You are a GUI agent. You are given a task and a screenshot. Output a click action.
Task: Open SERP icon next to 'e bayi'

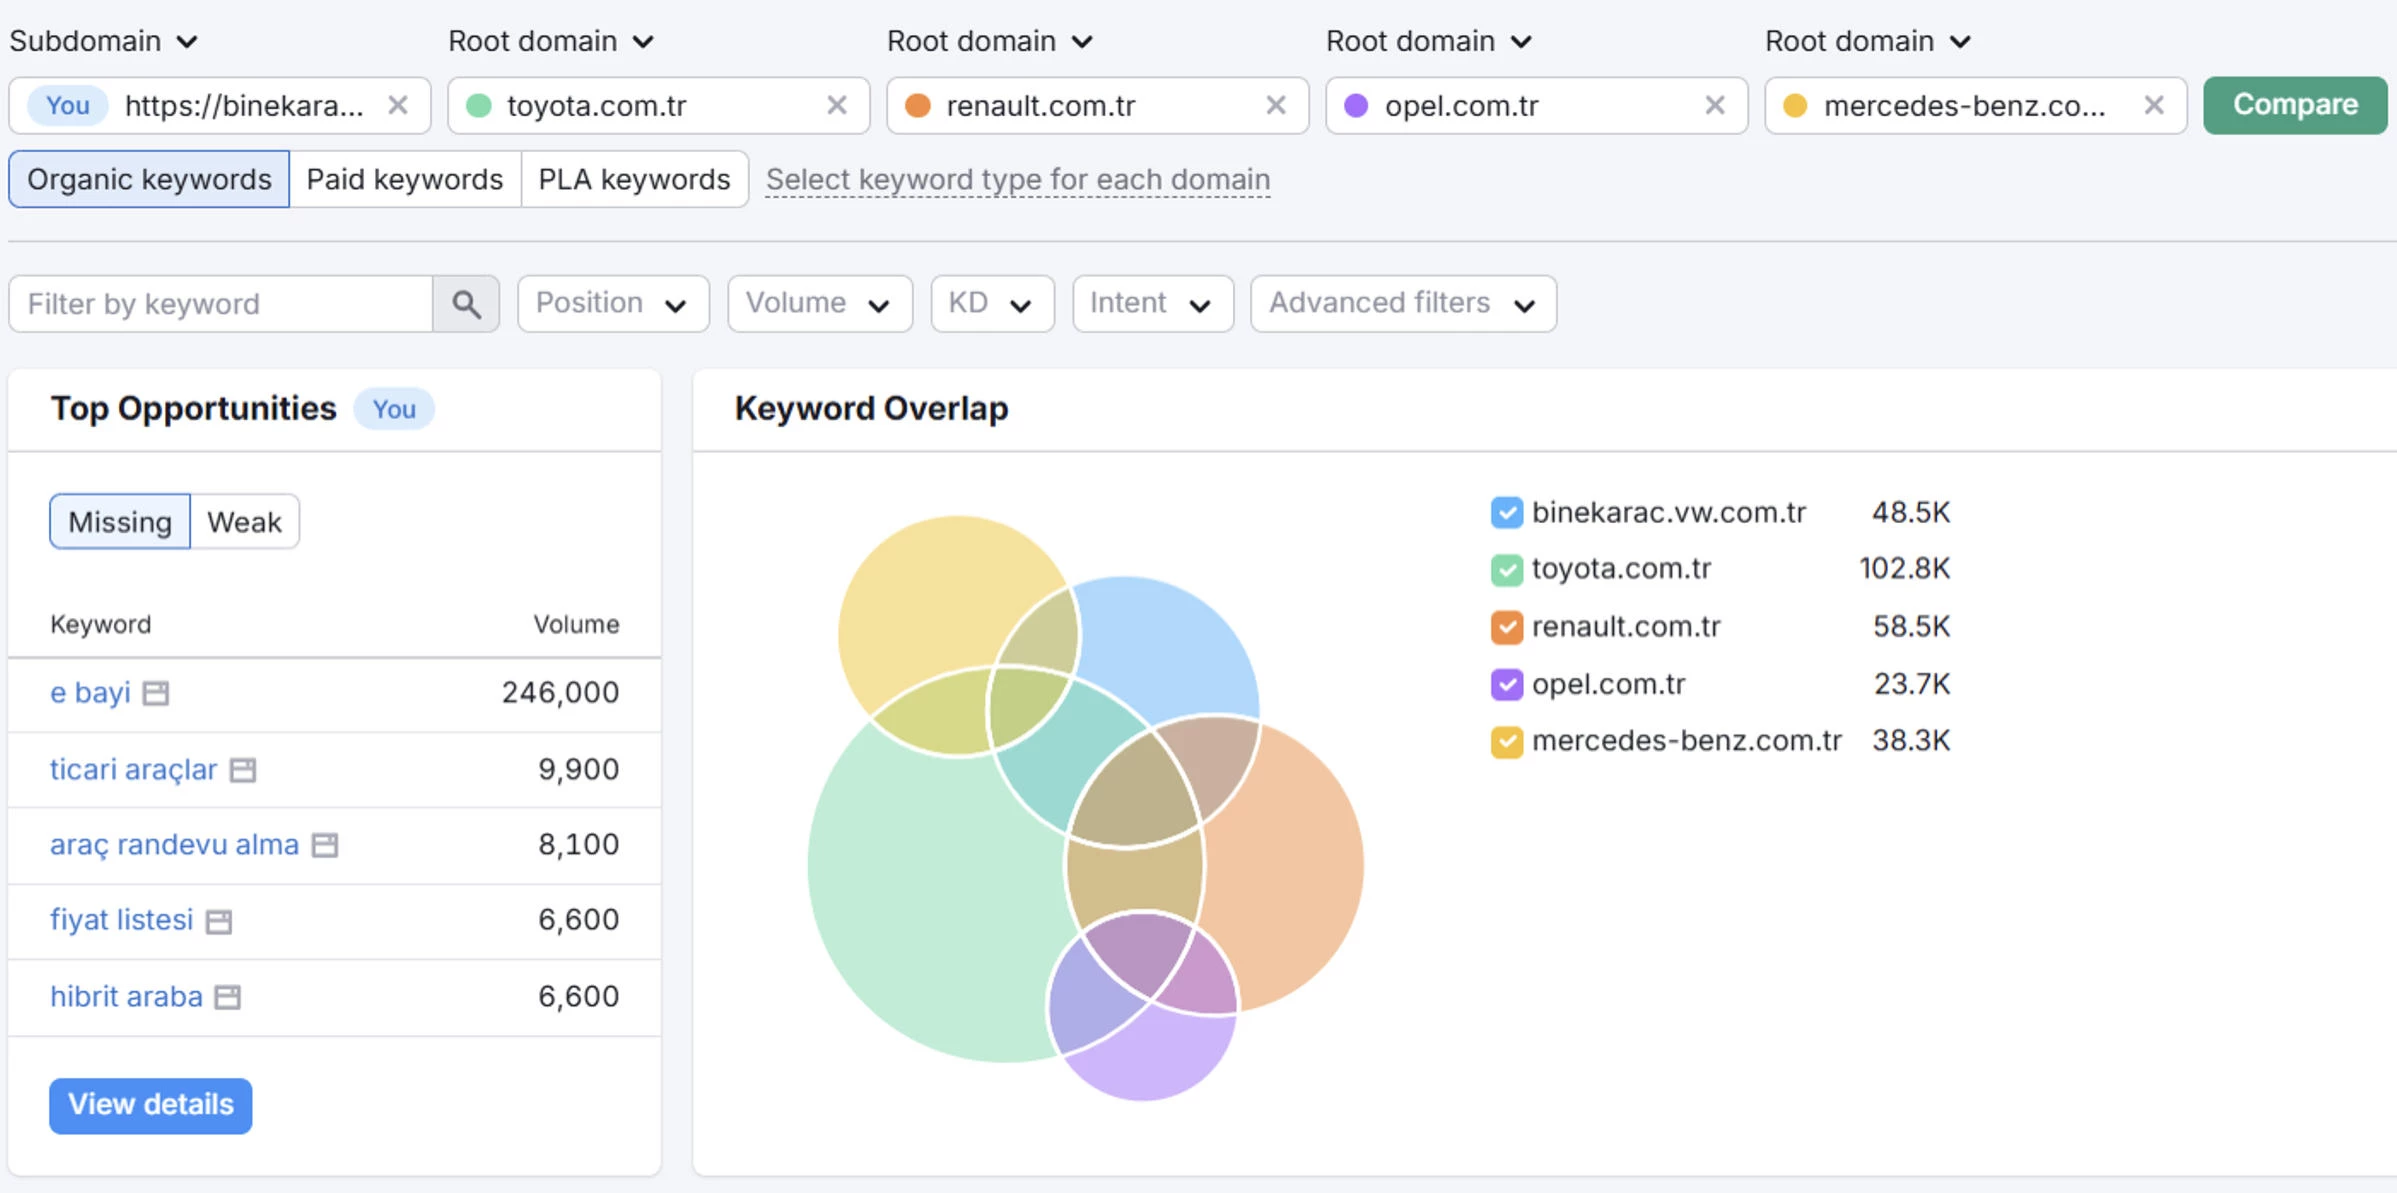pyautogui.click(x=156, y=693)
